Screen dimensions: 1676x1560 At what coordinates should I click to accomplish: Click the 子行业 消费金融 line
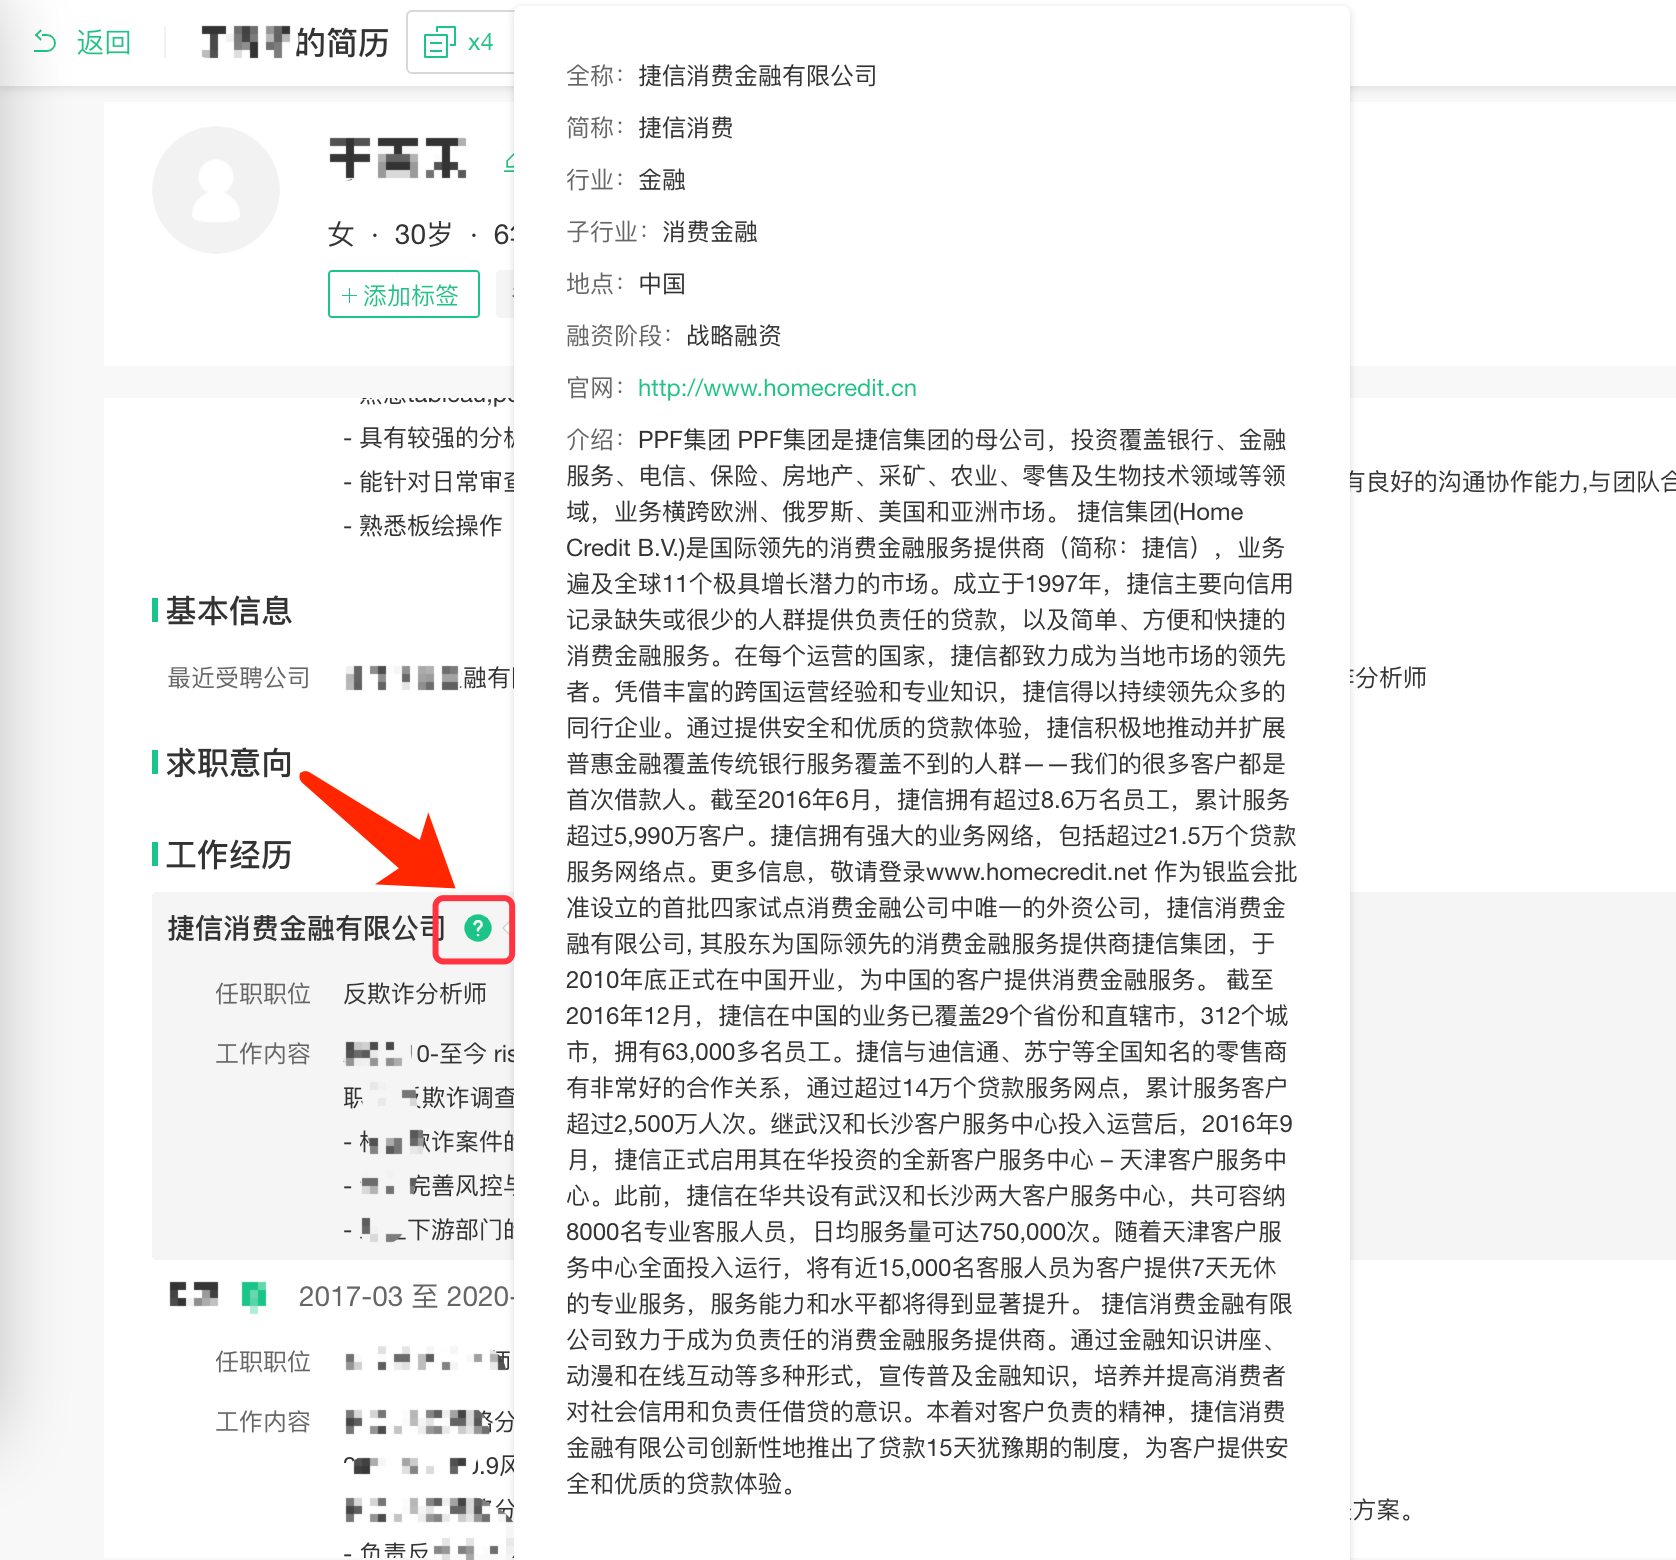pyautogui.click(x=661, y=232)
